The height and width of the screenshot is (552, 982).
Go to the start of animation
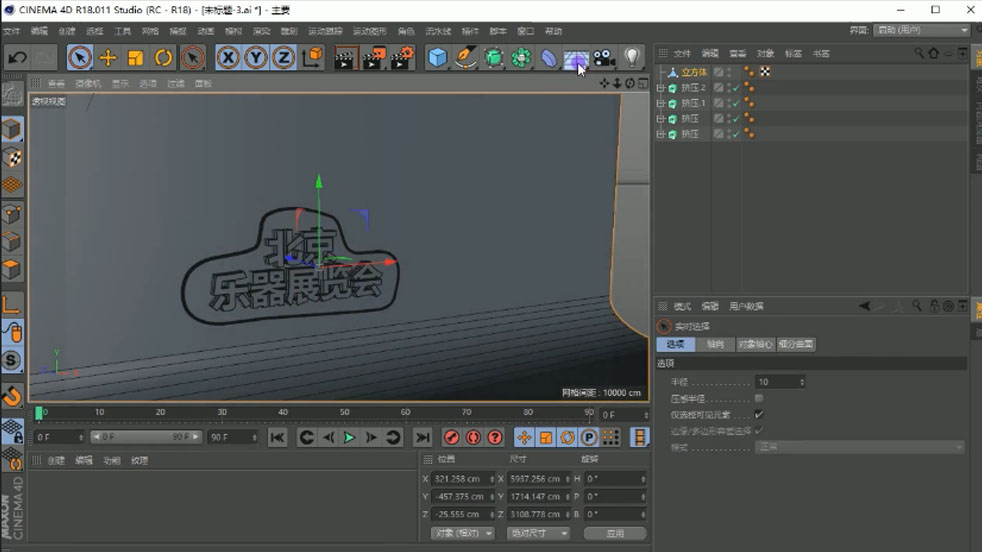[x=277, y=437]
